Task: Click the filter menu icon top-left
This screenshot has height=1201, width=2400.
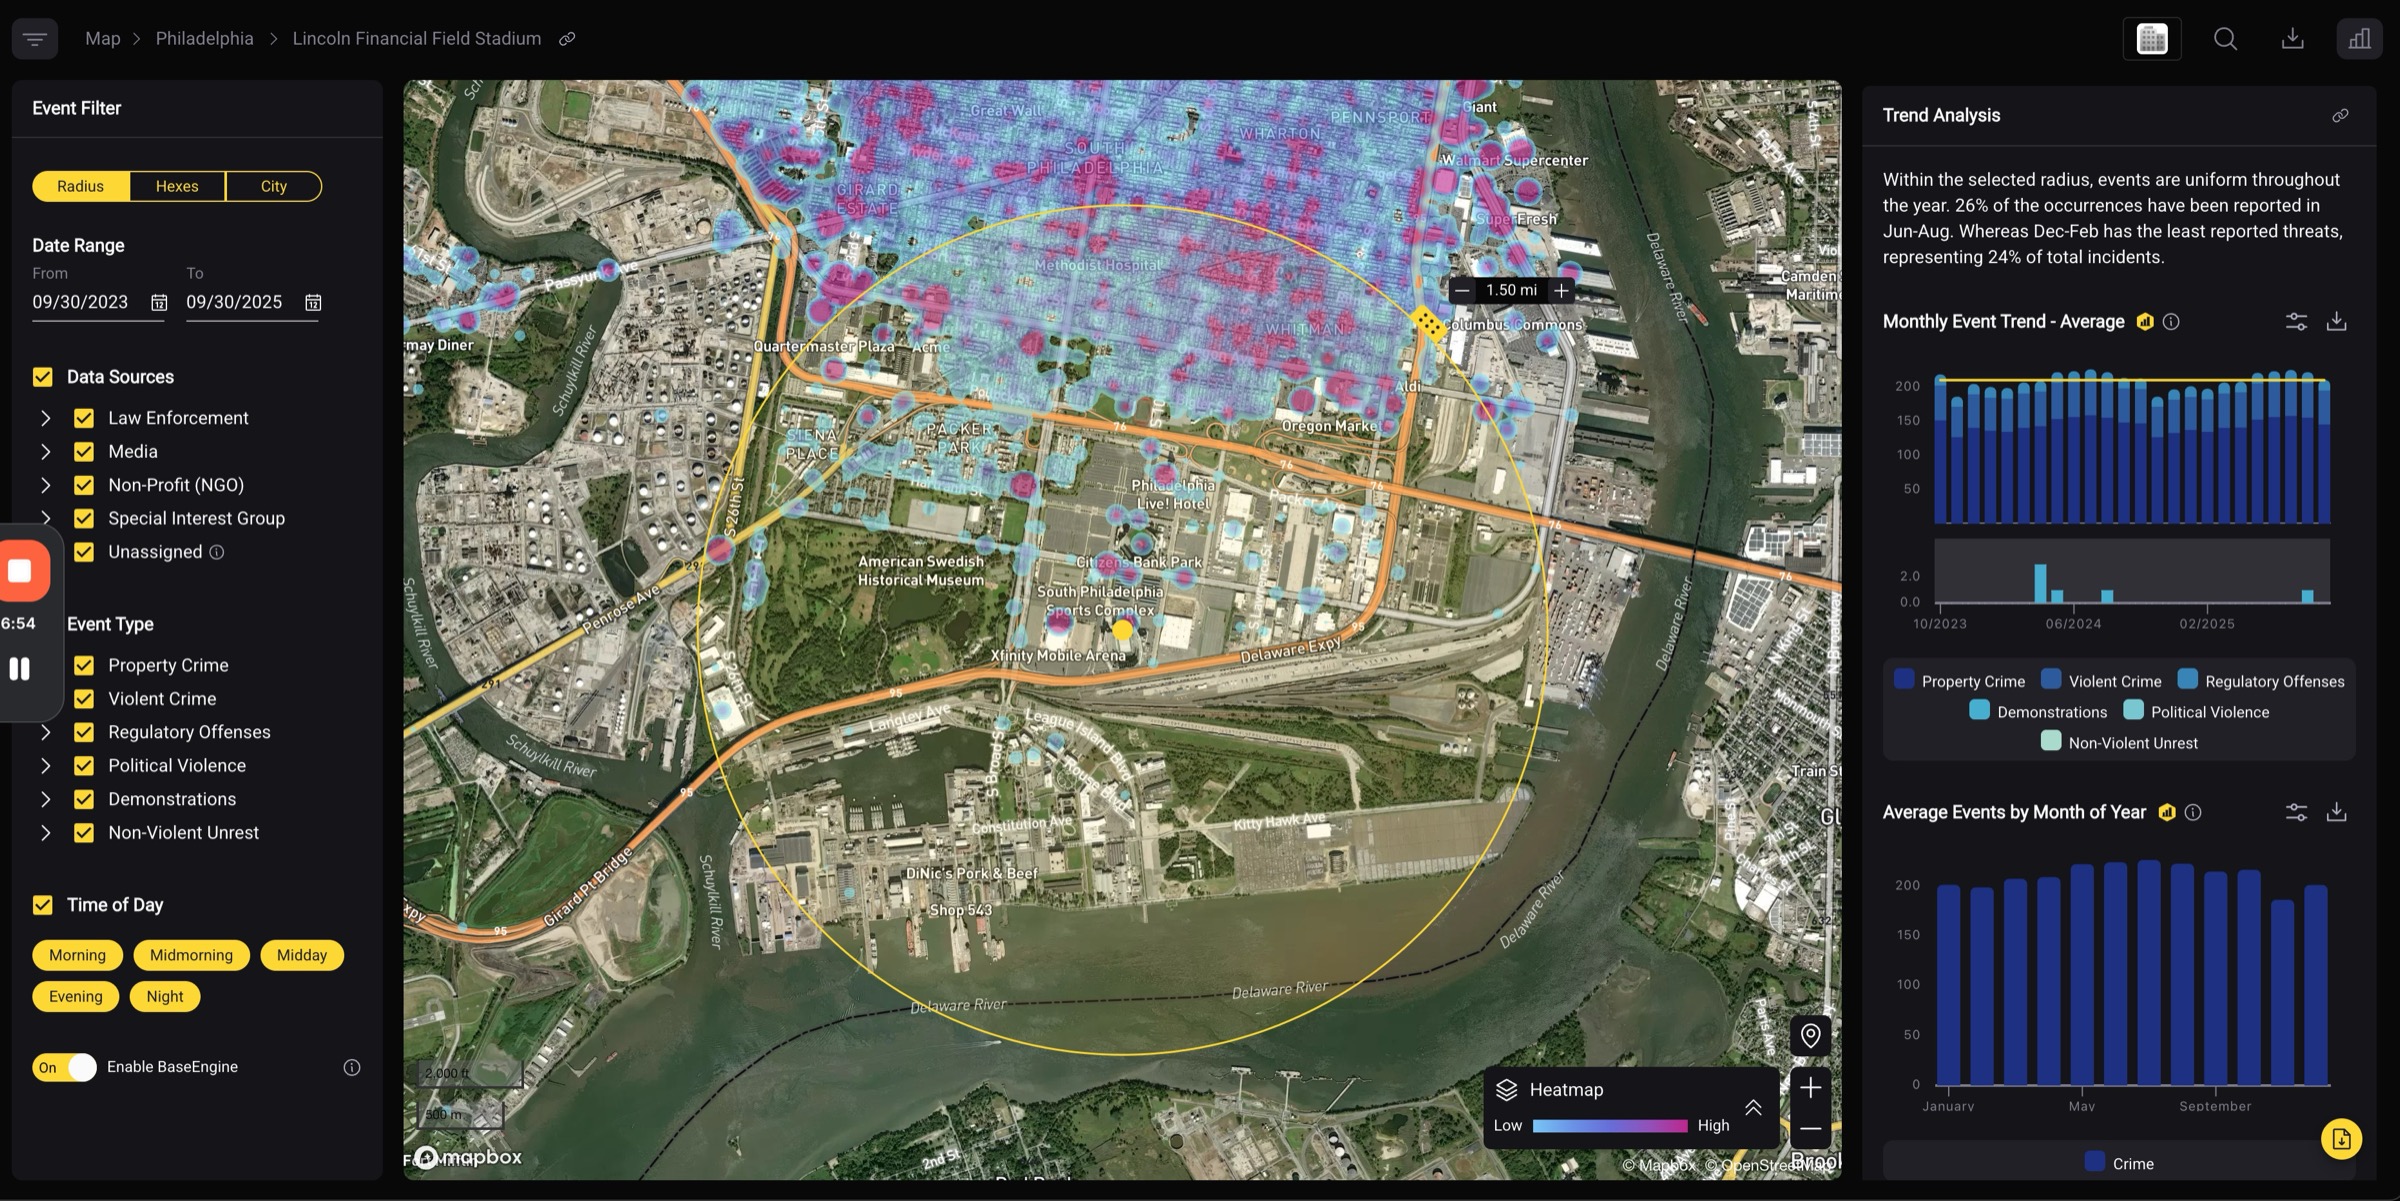Action: (x=35, y=39)
